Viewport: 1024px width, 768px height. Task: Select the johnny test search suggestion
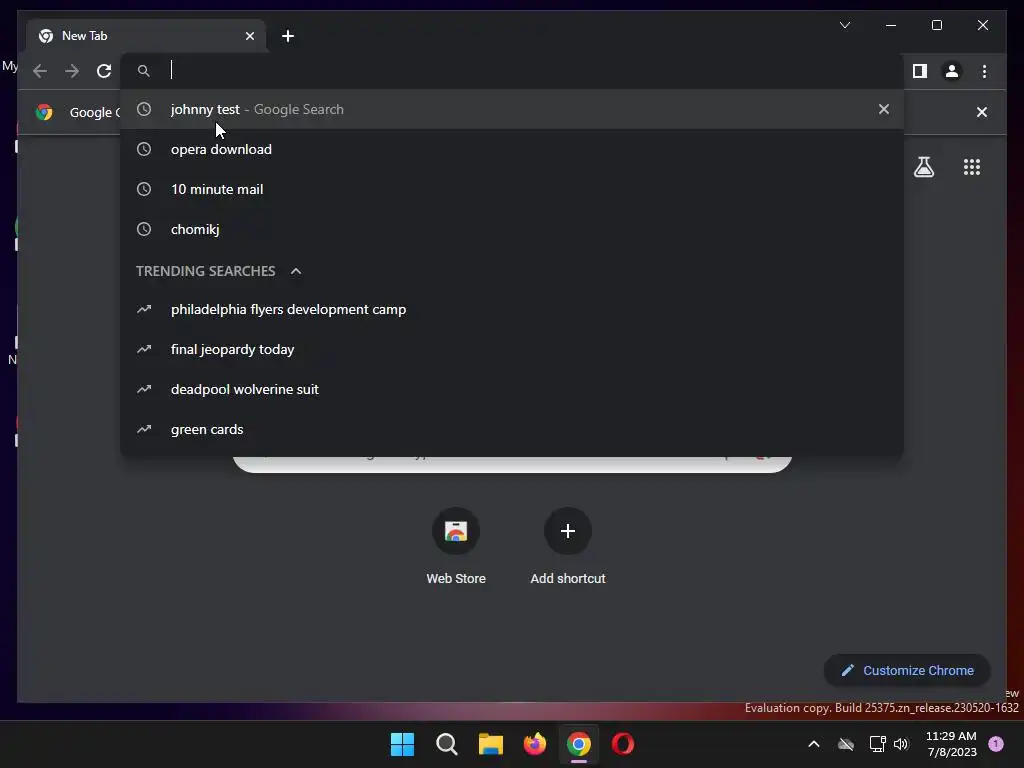pyautogui.click(x=512, y=109)
